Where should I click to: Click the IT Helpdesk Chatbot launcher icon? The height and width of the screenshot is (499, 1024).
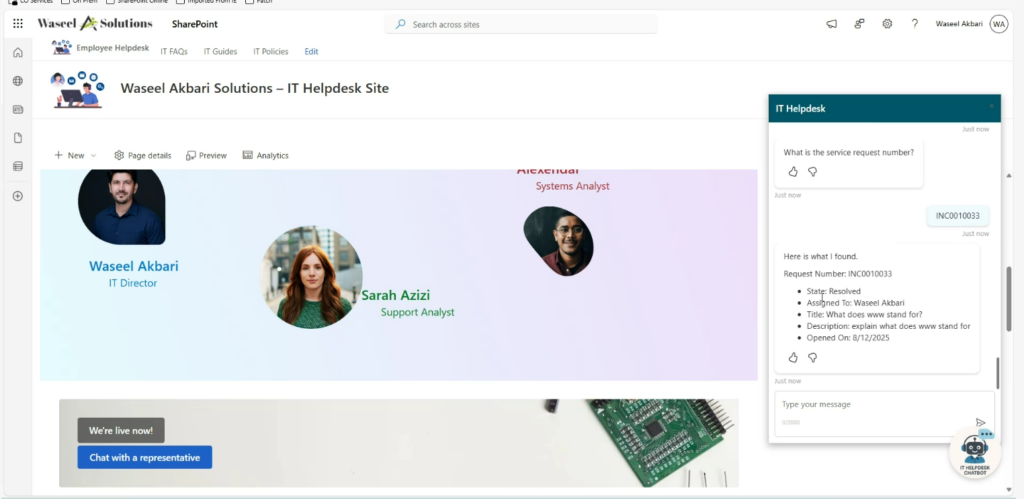(x=974, y=453)
